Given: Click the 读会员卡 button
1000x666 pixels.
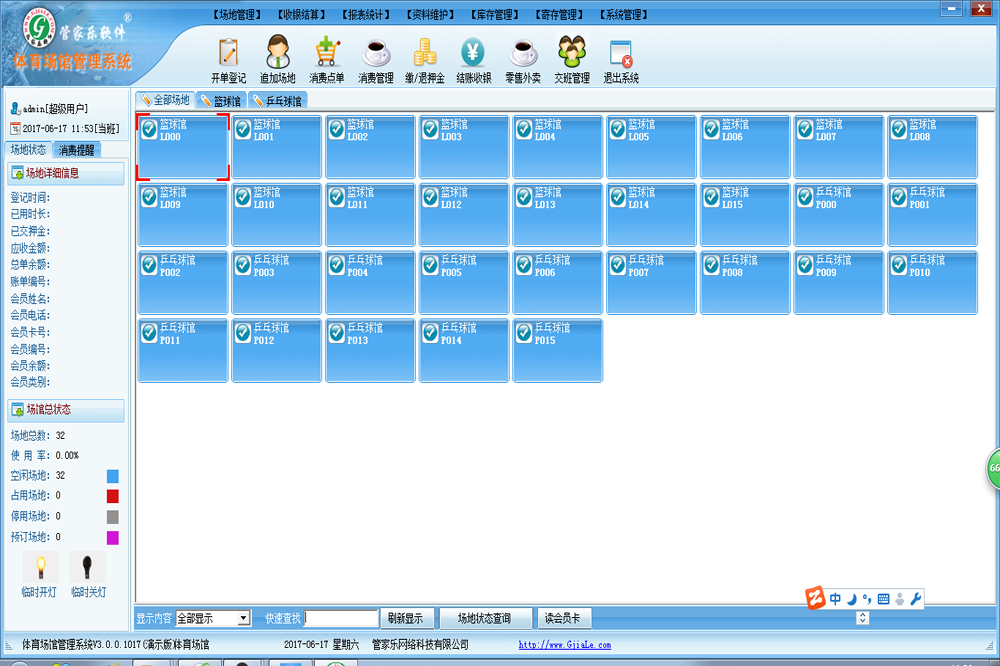Looking at the screenshot, I should pos(563,618).
